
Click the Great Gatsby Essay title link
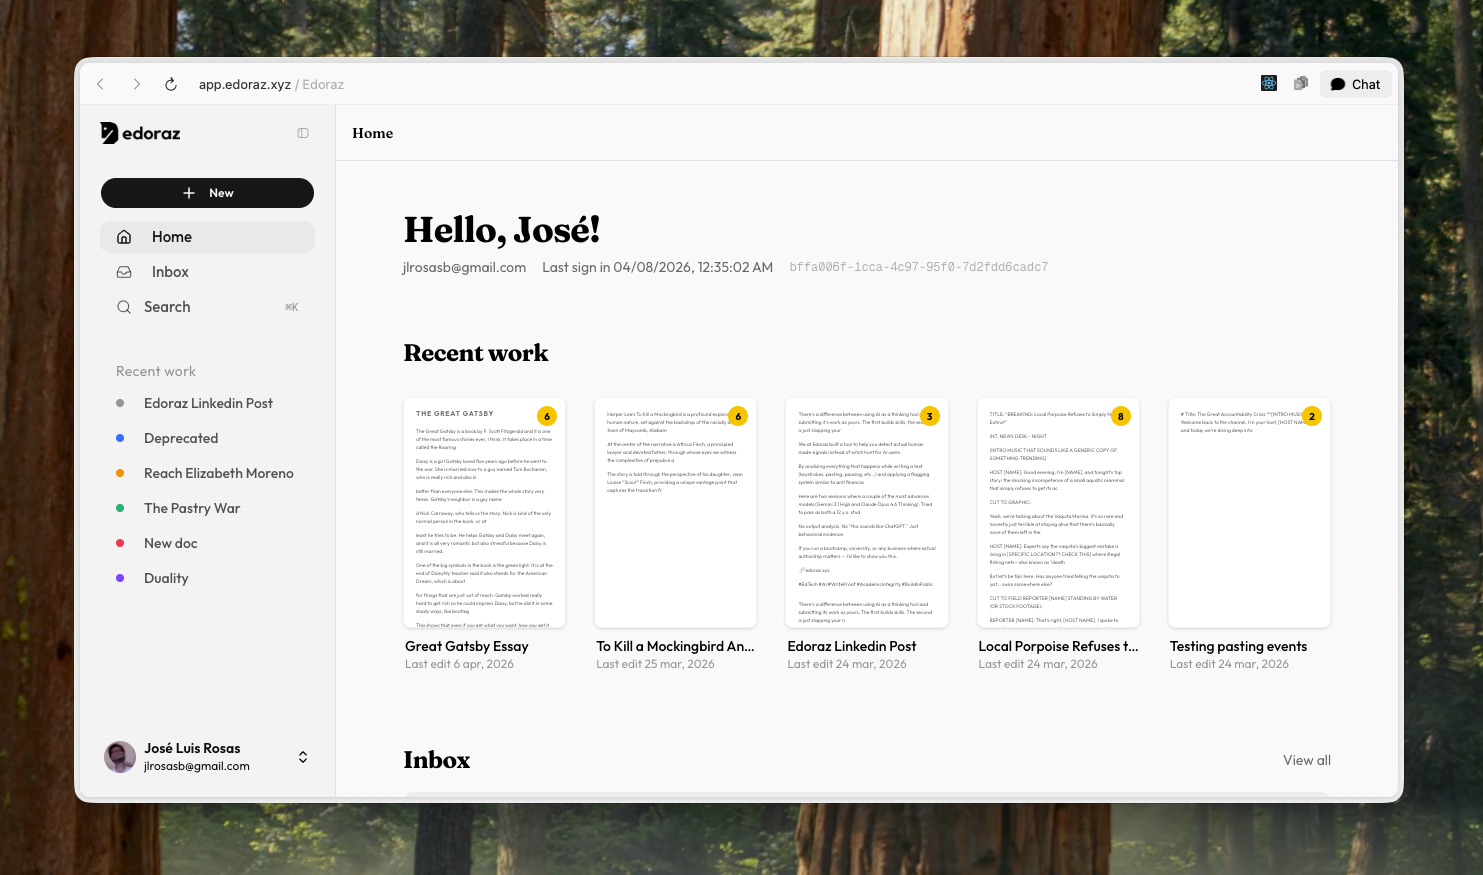click(467, 646)
